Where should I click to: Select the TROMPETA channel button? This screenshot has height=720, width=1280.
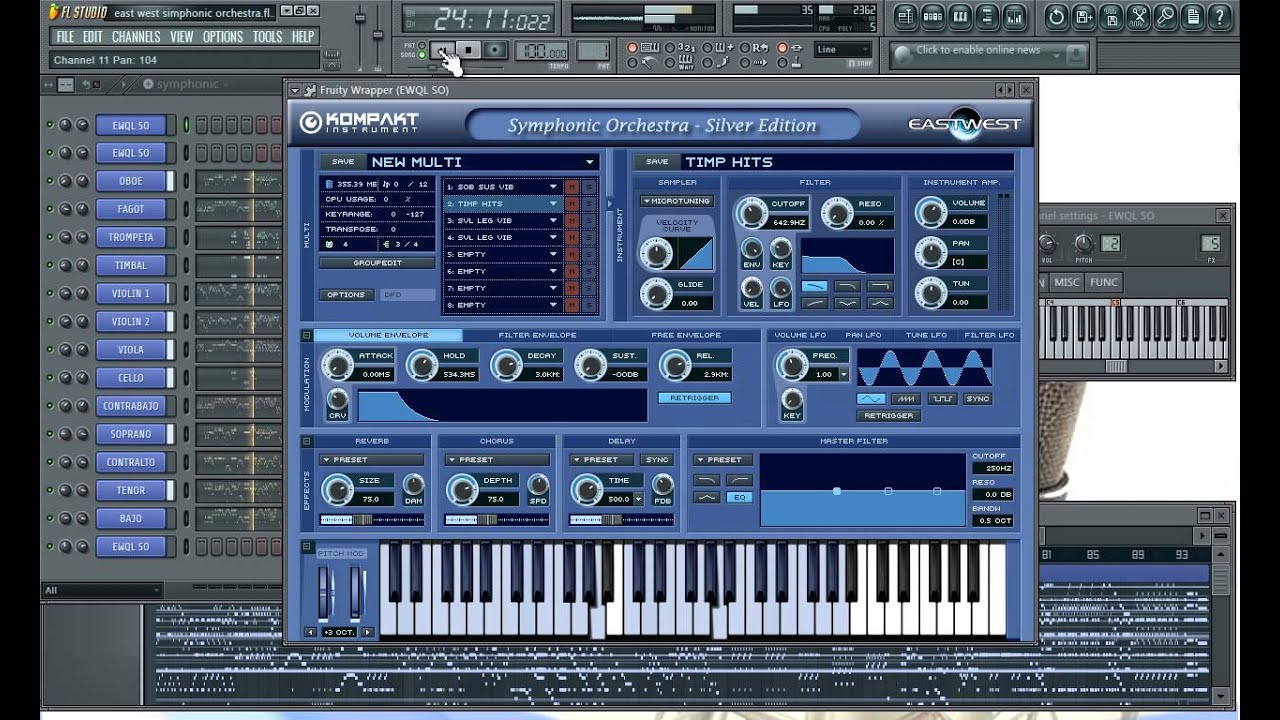pos(131,237)
